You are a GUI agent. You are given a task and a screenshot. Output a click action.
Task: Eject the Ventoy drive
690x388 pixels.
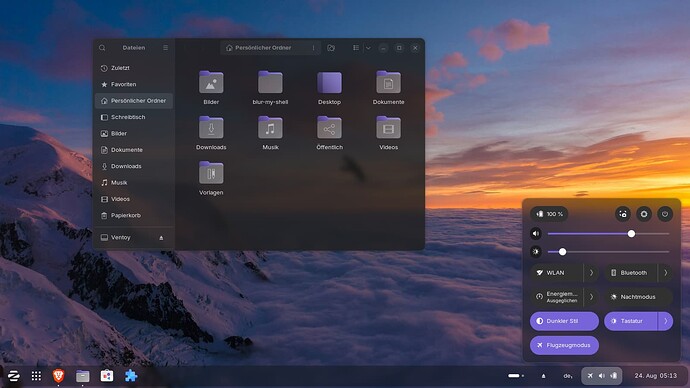coord(161,238)
